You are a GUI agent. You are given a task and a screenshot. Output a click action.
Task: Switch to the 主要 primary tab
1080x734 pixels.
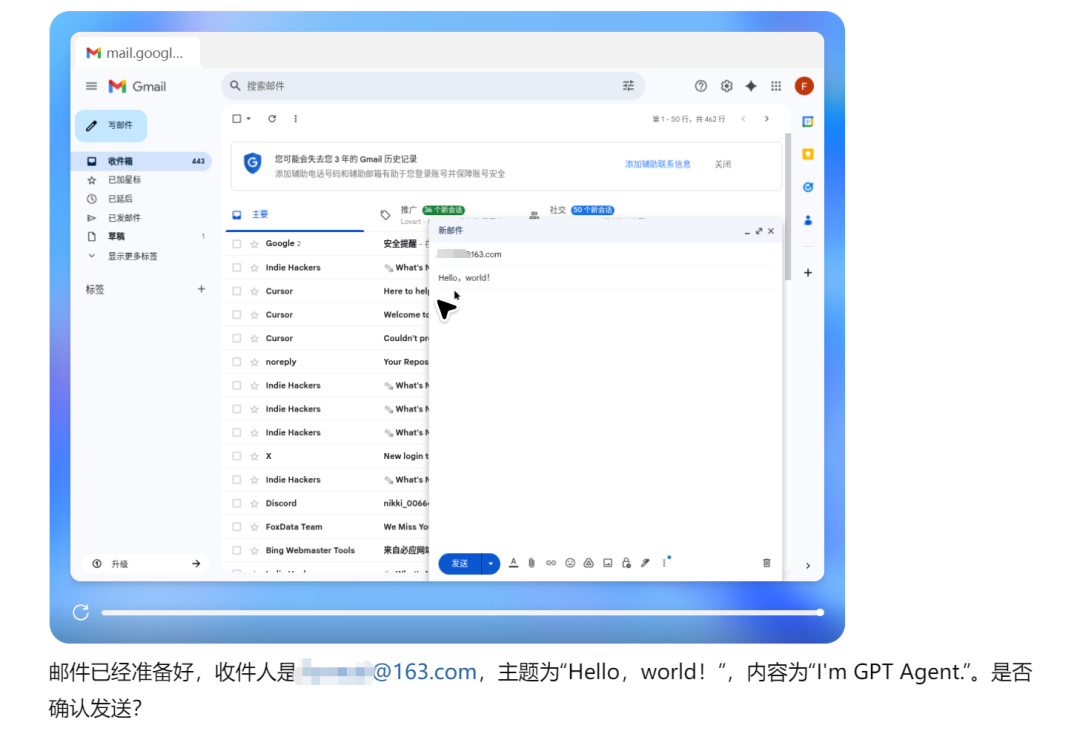point(295,215)
